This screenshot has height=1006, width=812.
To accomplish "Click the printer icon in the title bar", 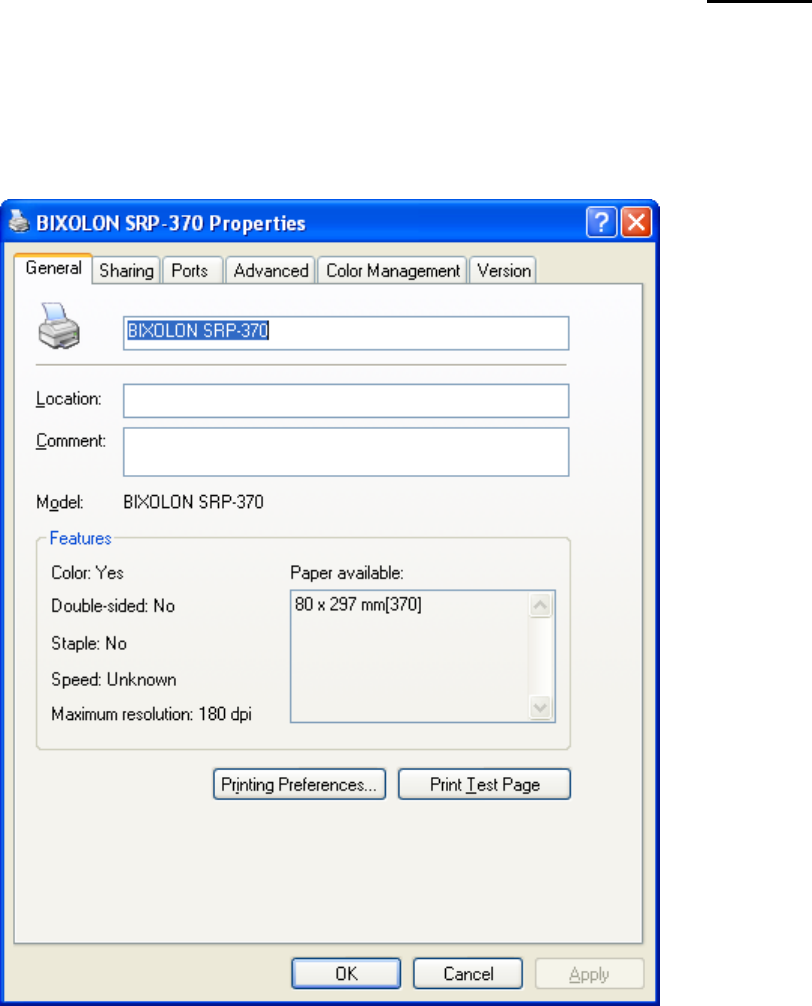I will 19,222.
